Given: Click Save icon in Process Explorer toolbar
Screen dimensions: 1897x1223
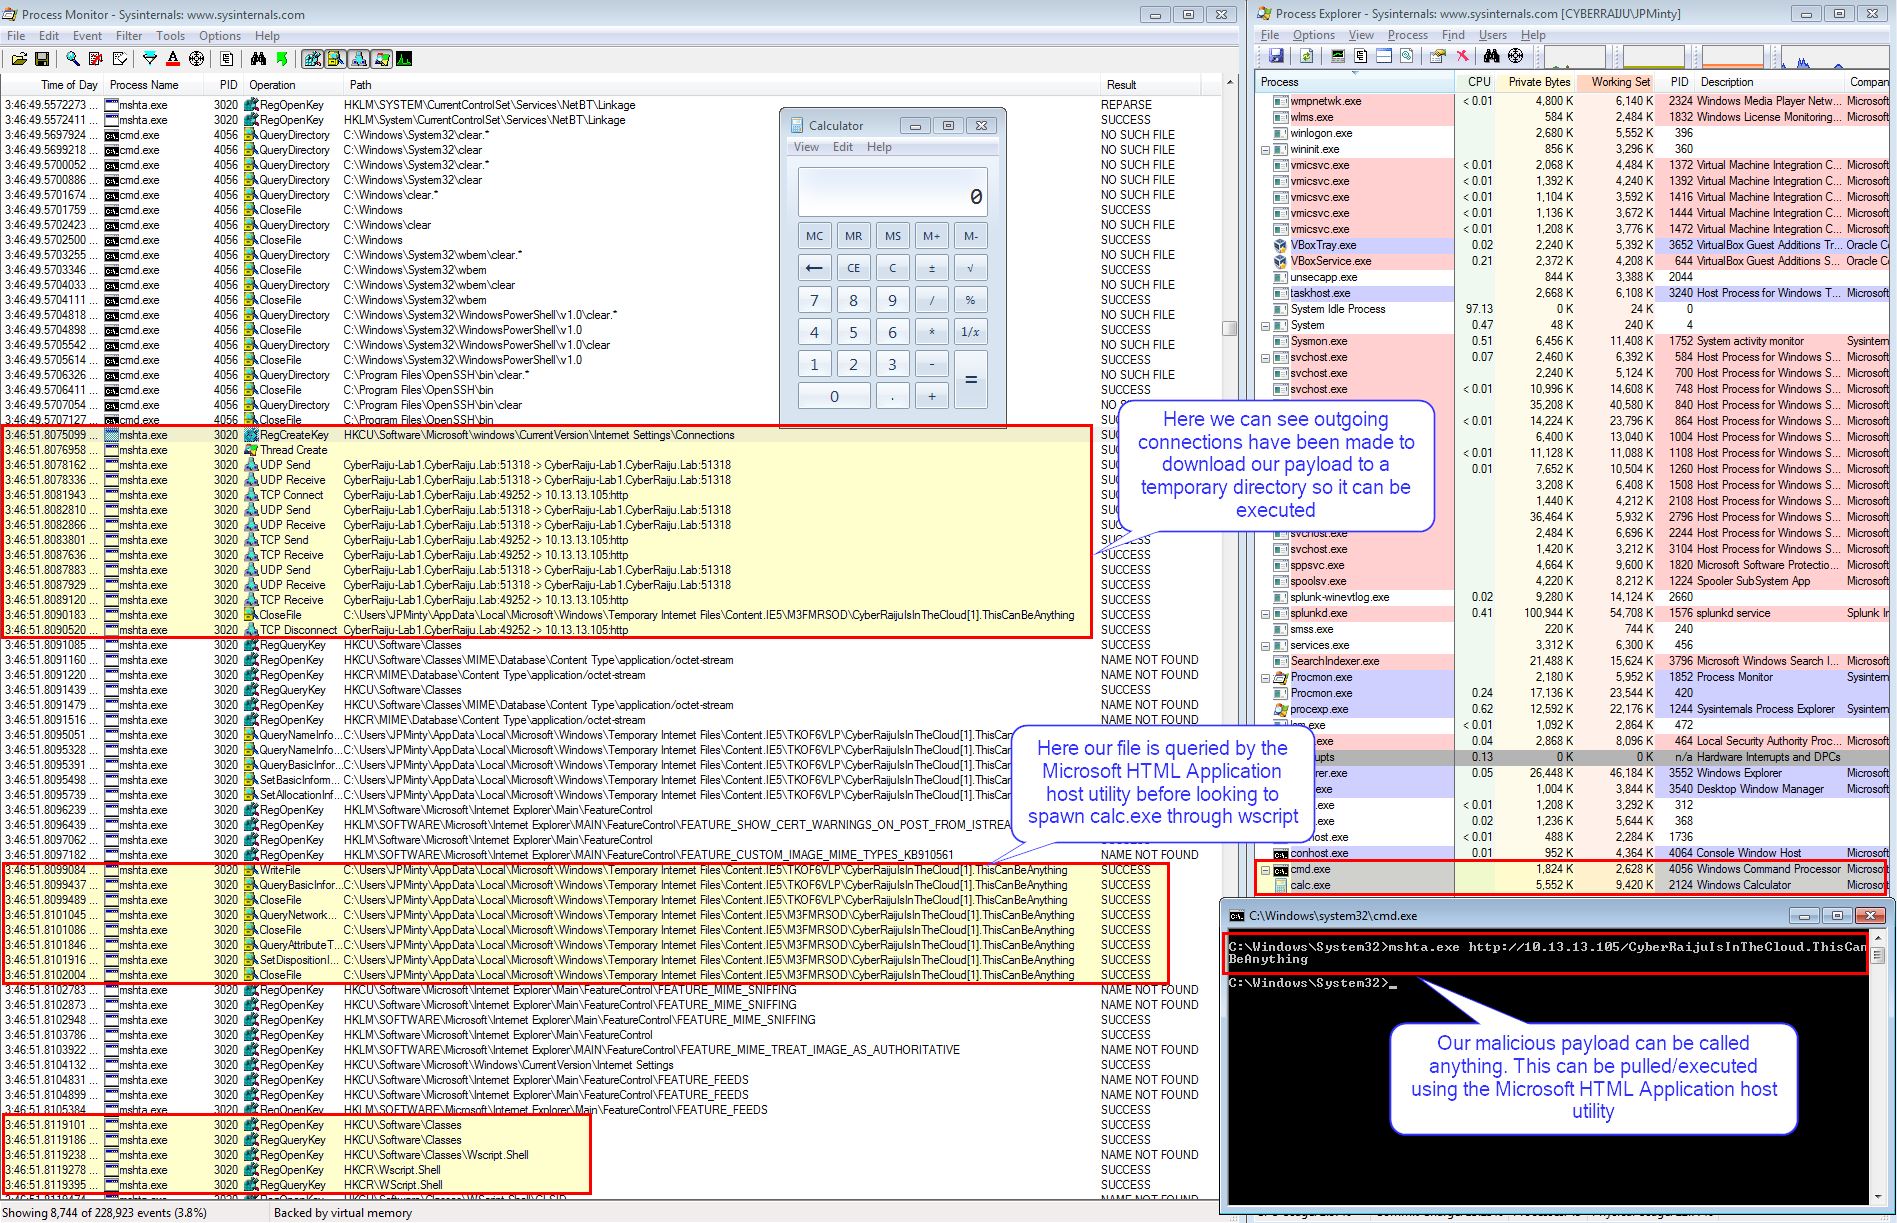Looking at the screenshot, I should (1276, 56).
